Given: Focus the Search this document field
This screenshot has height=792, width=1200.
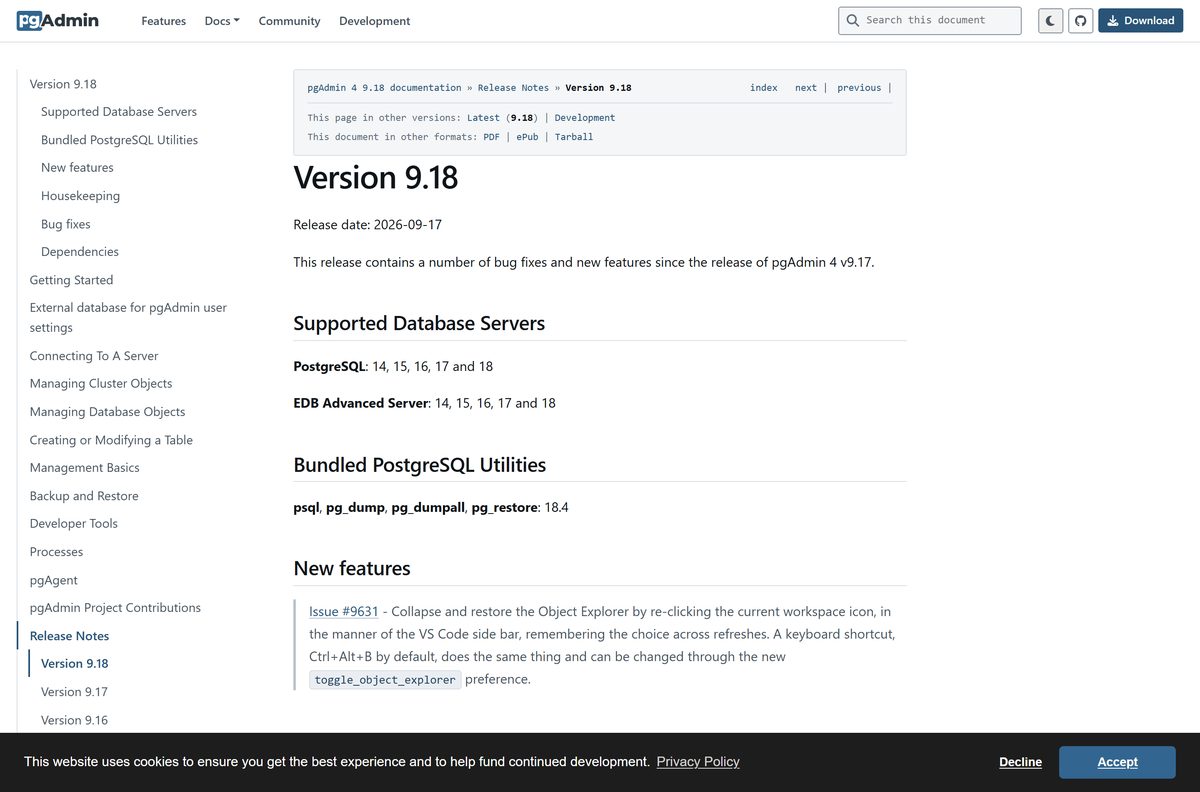Looking at the screenshot, I should 929,20.
